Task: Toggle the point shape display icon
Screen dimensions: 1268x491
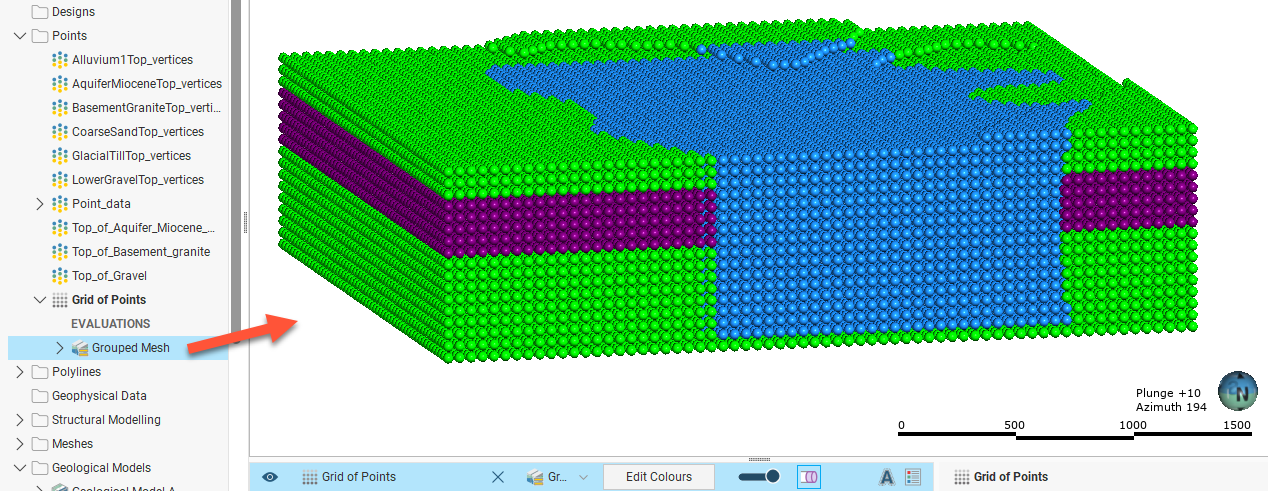Action: click(x=809, y=477)
